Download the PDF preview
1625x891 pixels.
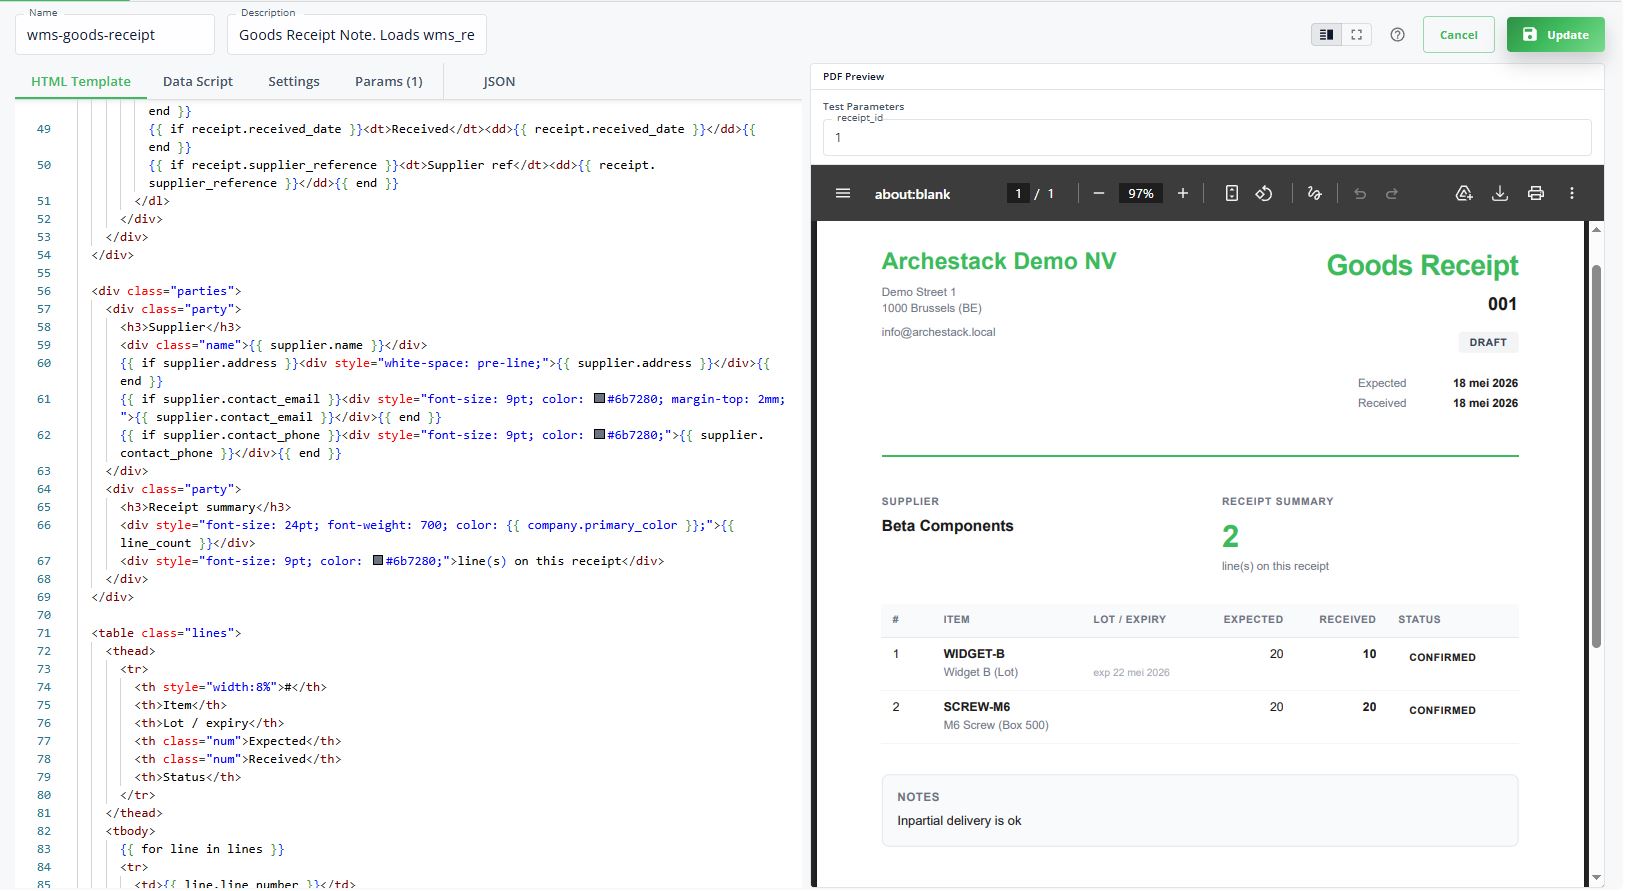pos(1500,193)
